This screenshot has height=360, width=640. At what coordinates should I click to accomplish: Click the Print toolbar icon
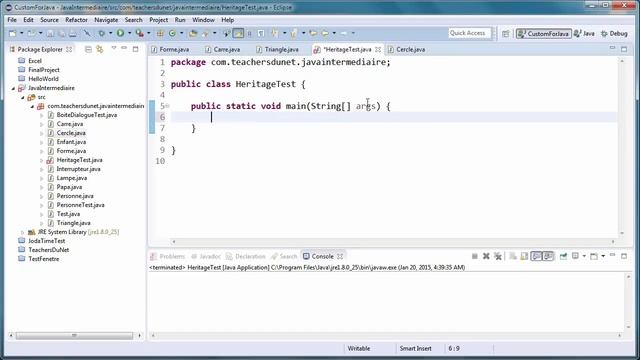(73, 33)
